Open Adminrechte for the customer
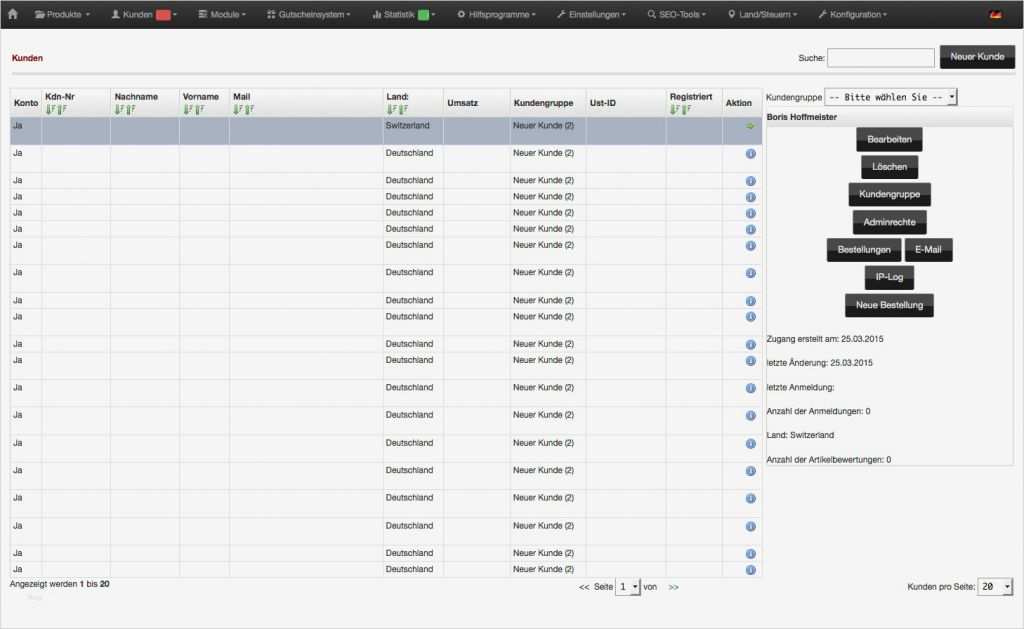This screenshot has width=1024, height=629. click(889, 222)
